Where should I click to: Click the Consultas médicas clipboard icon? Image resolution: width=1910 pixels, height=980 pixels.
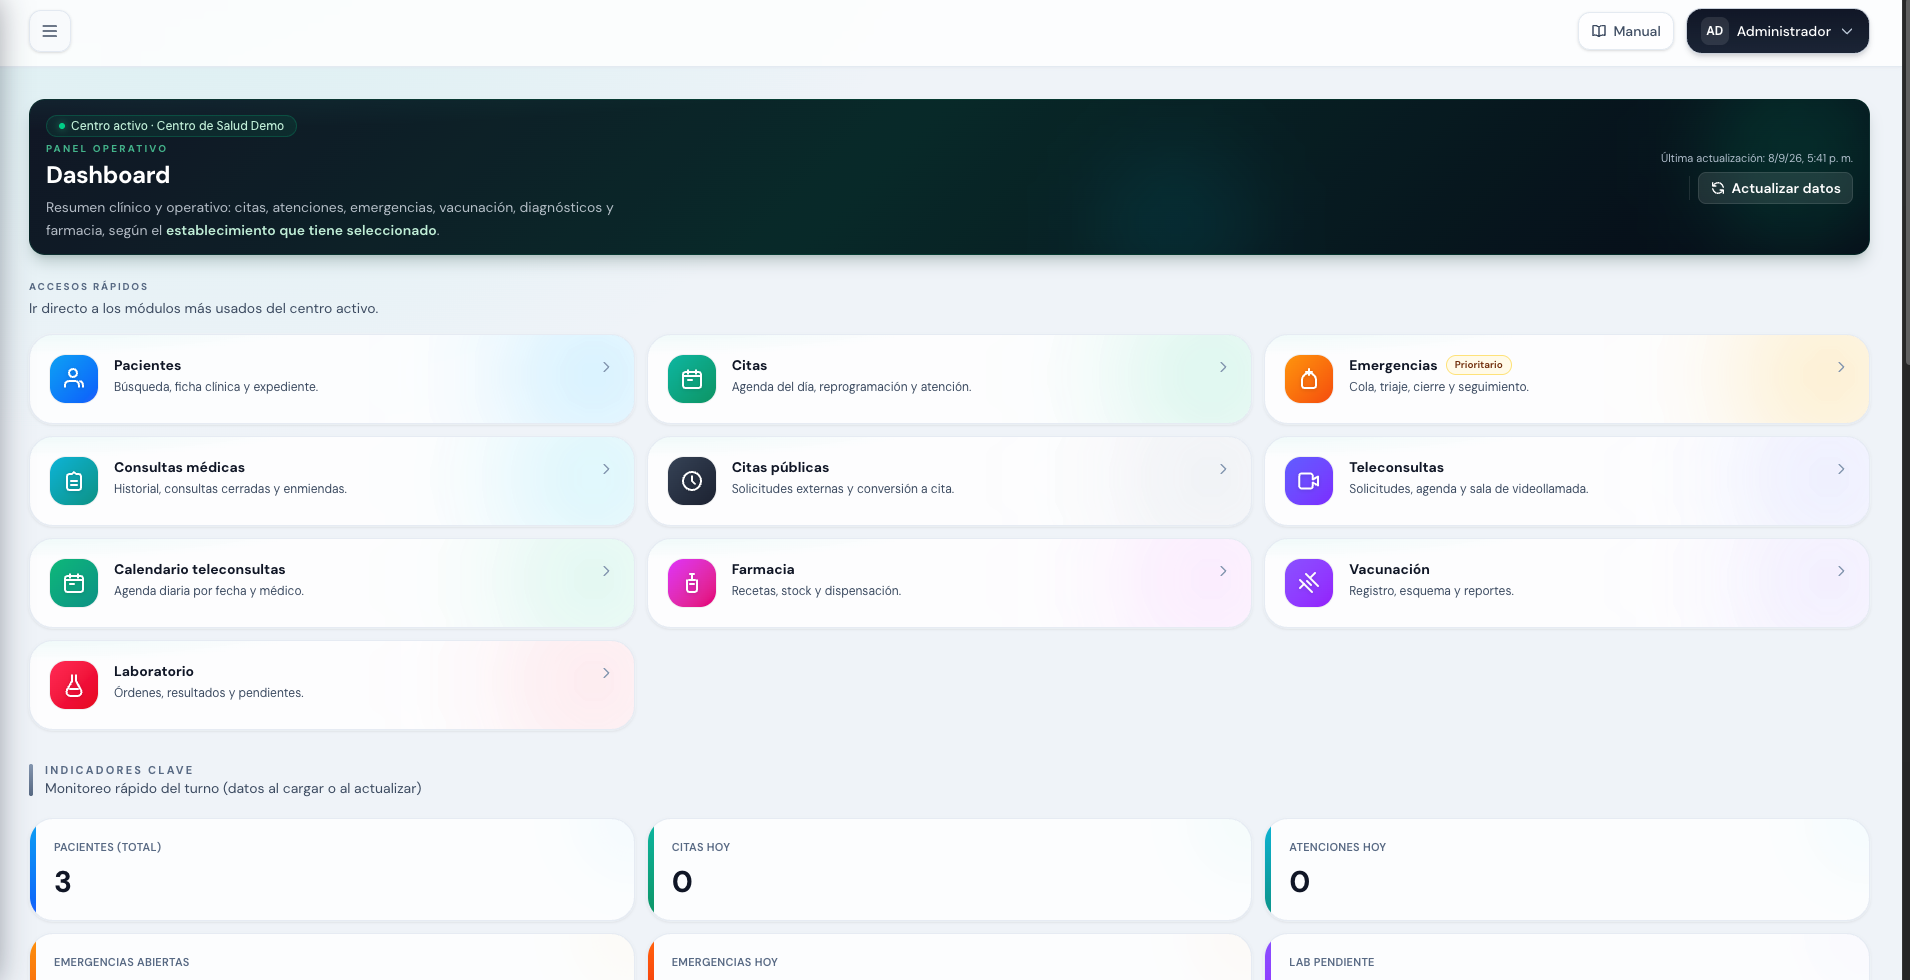point(74,481)
